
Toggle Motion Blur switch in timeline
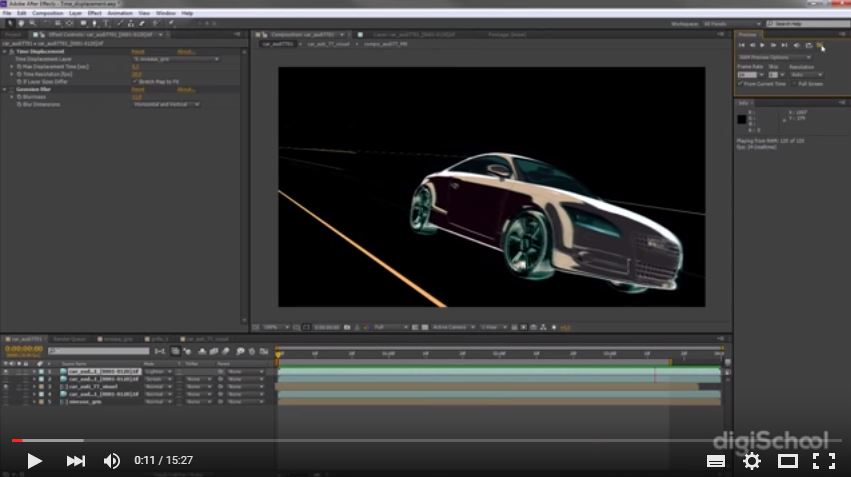pos(226,352)
